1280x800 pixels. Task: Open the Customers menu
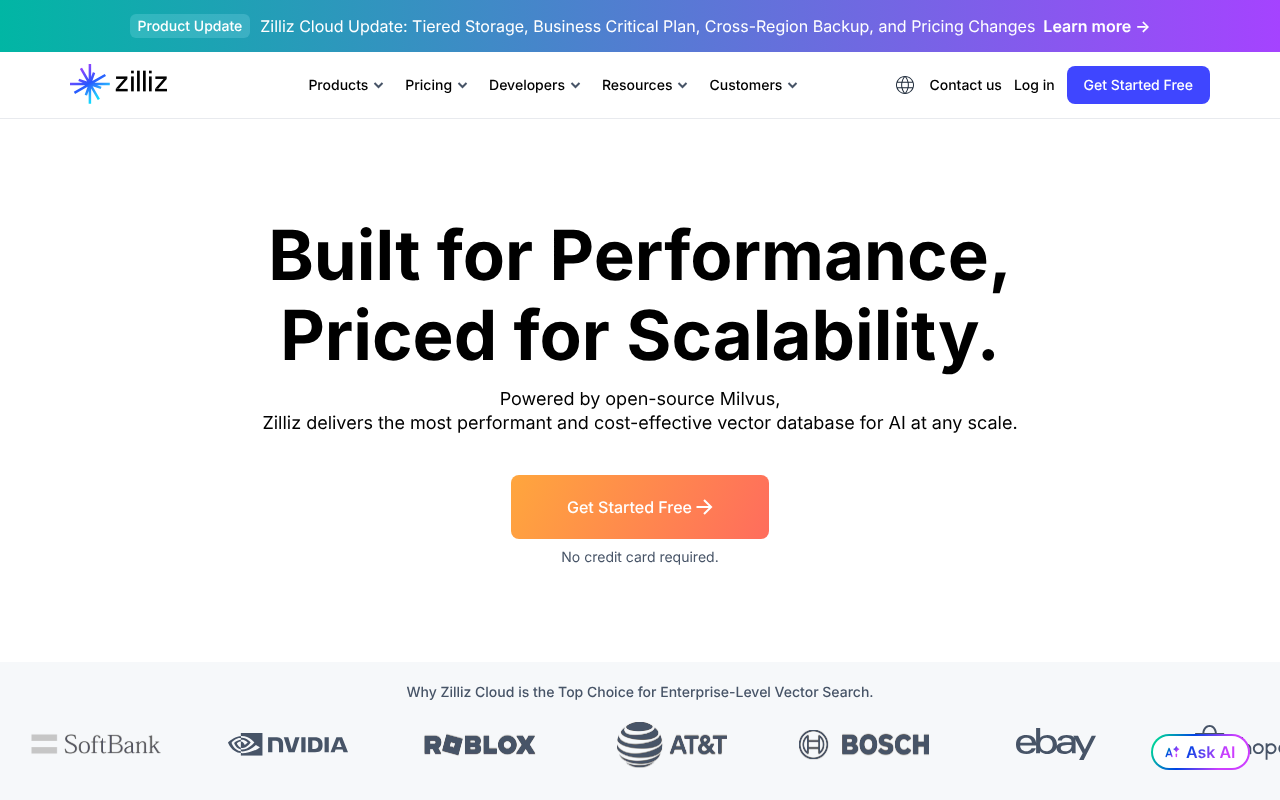(x=753, y=85)
